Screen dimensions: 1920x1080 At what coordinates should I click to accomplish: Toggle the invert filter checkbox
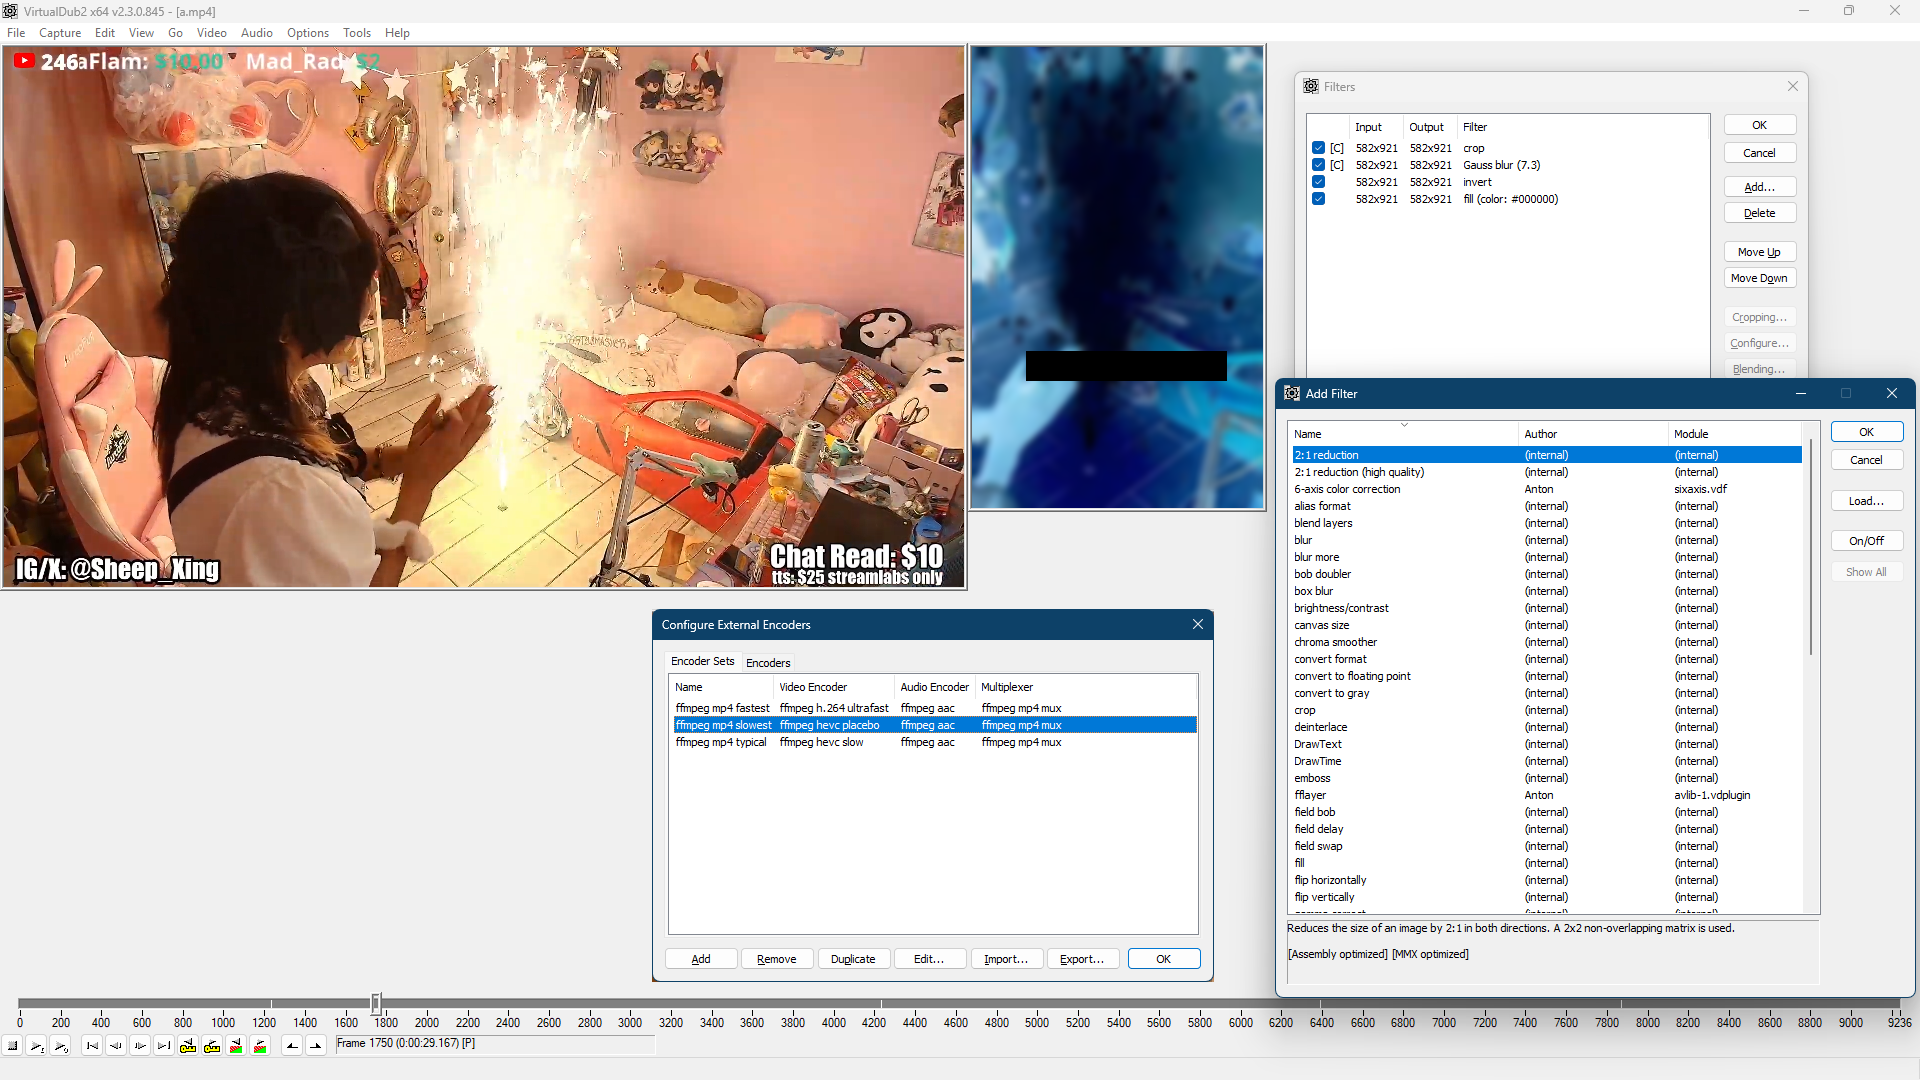click(1318, 182)
